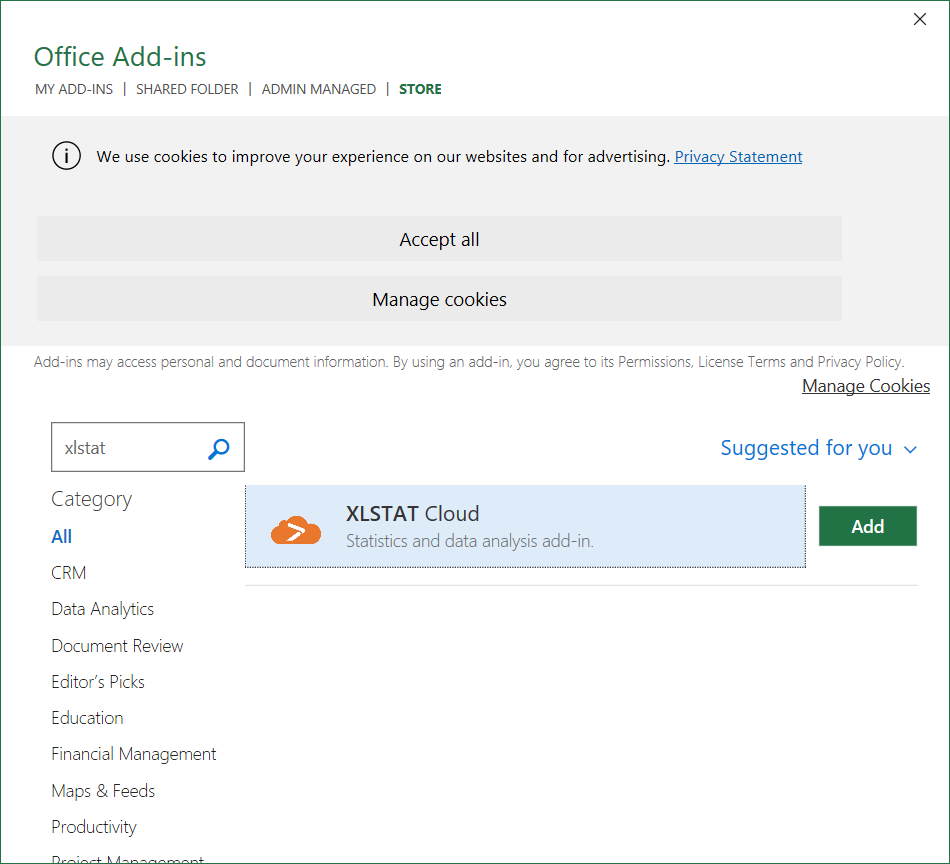Open the Privacy Statement link
This screenshot has height=864, width=950.
(x=738, y=156)
